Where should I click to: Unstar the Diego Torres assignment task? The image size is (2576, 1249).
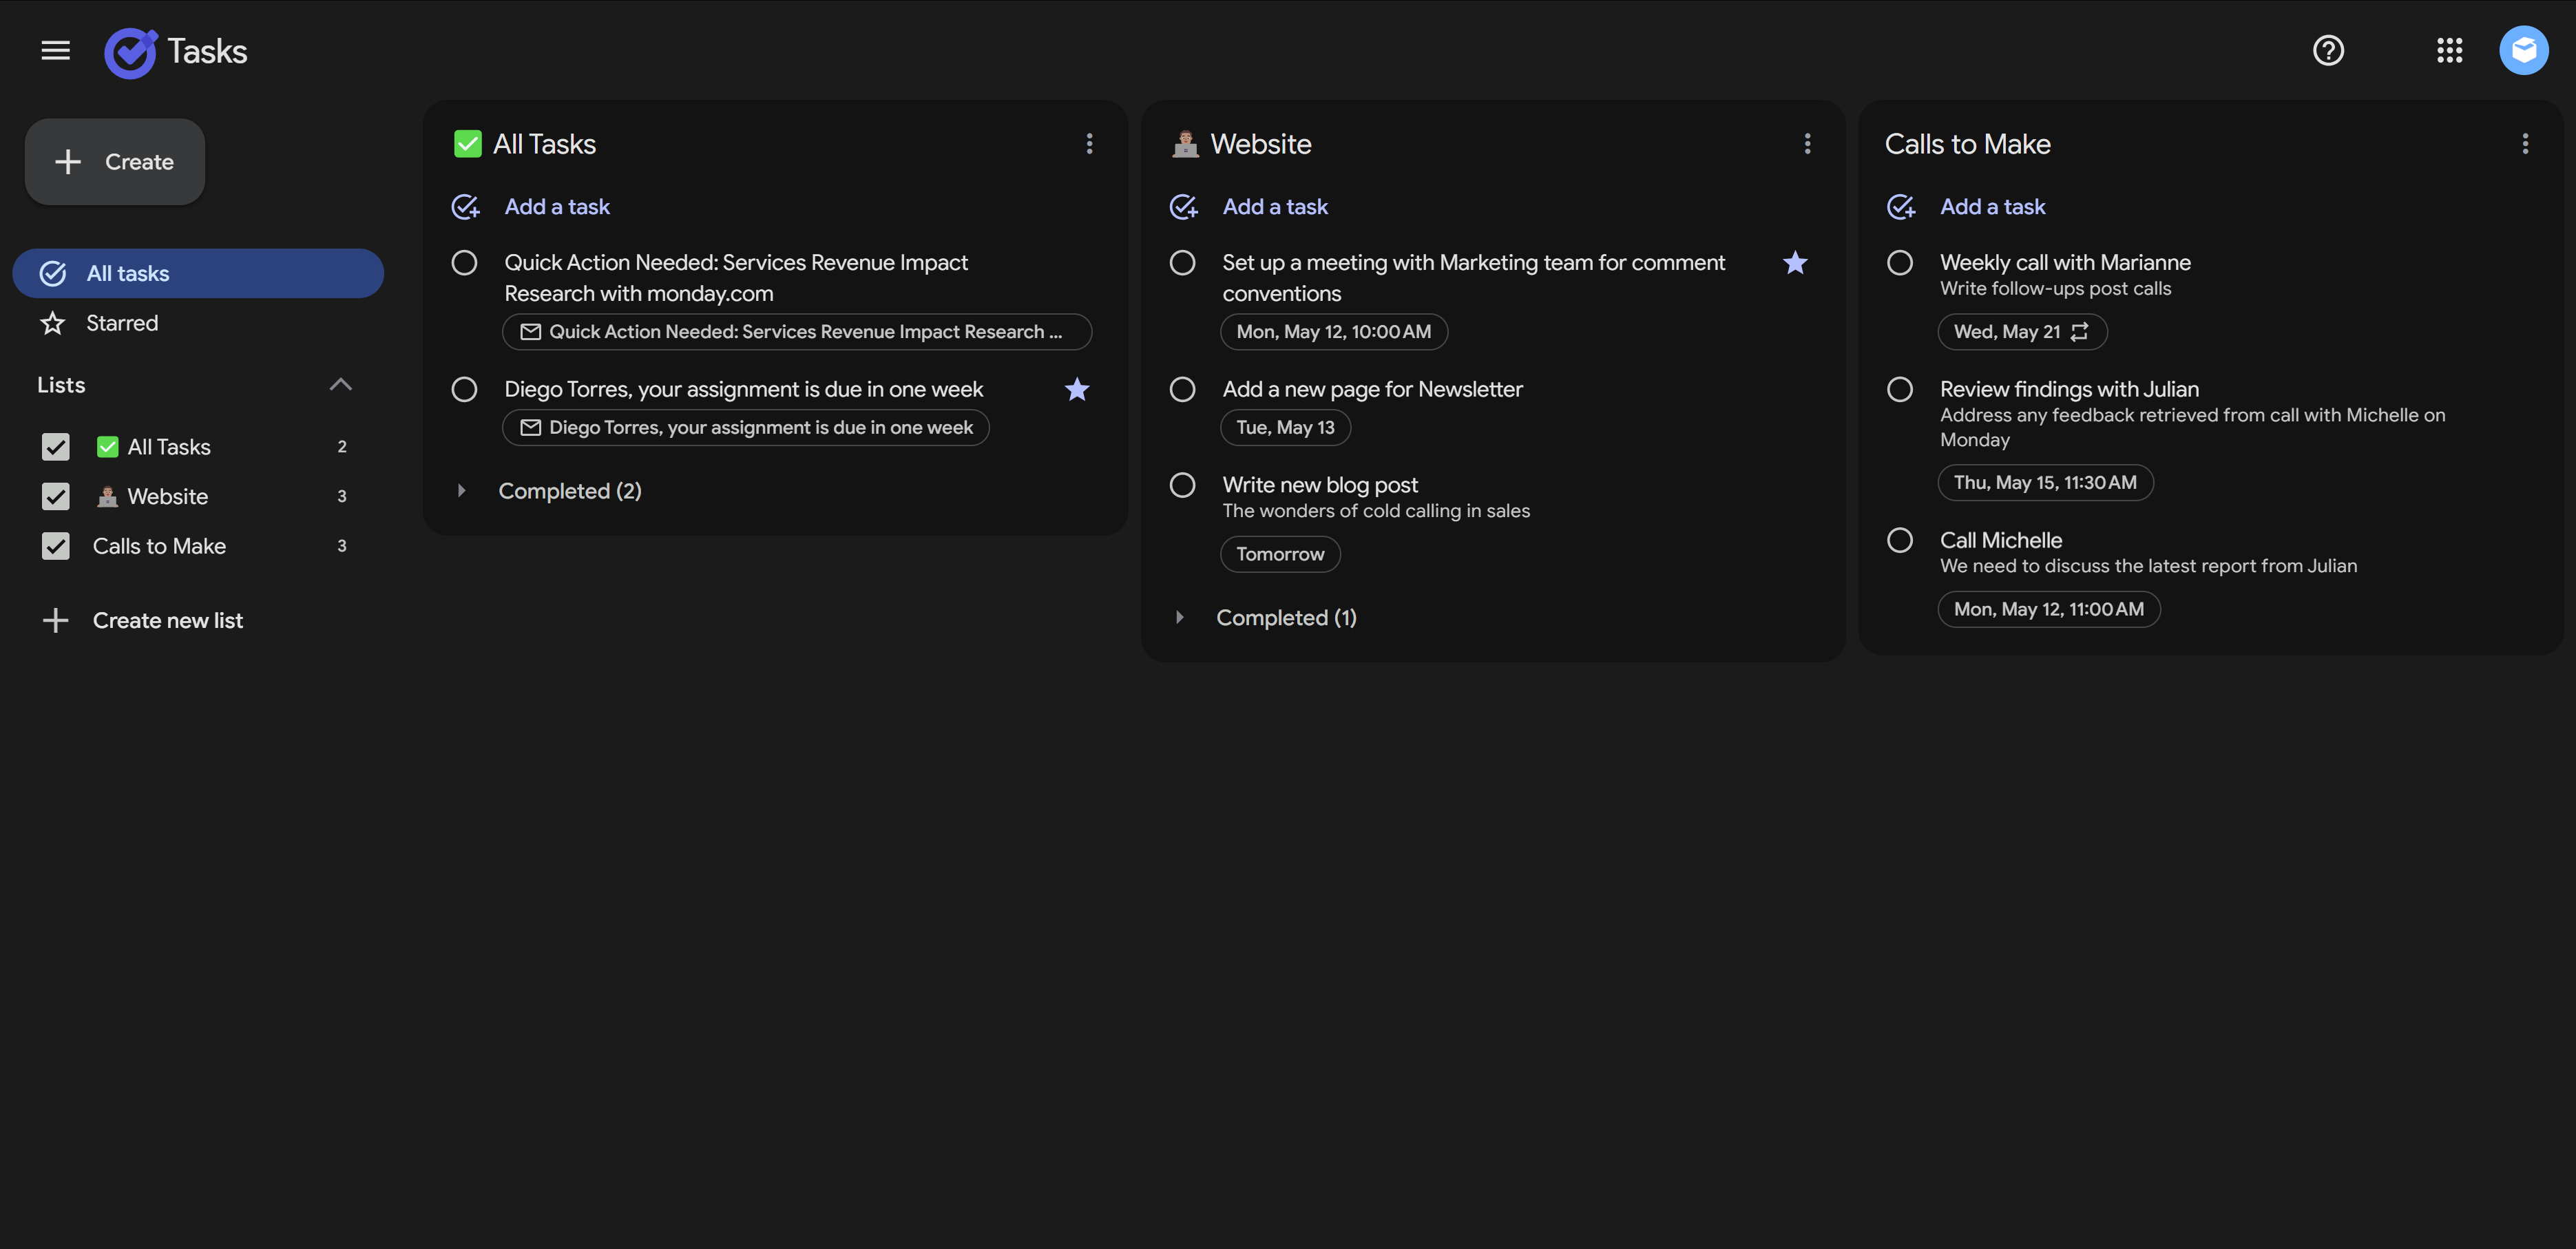[1076, 389]
